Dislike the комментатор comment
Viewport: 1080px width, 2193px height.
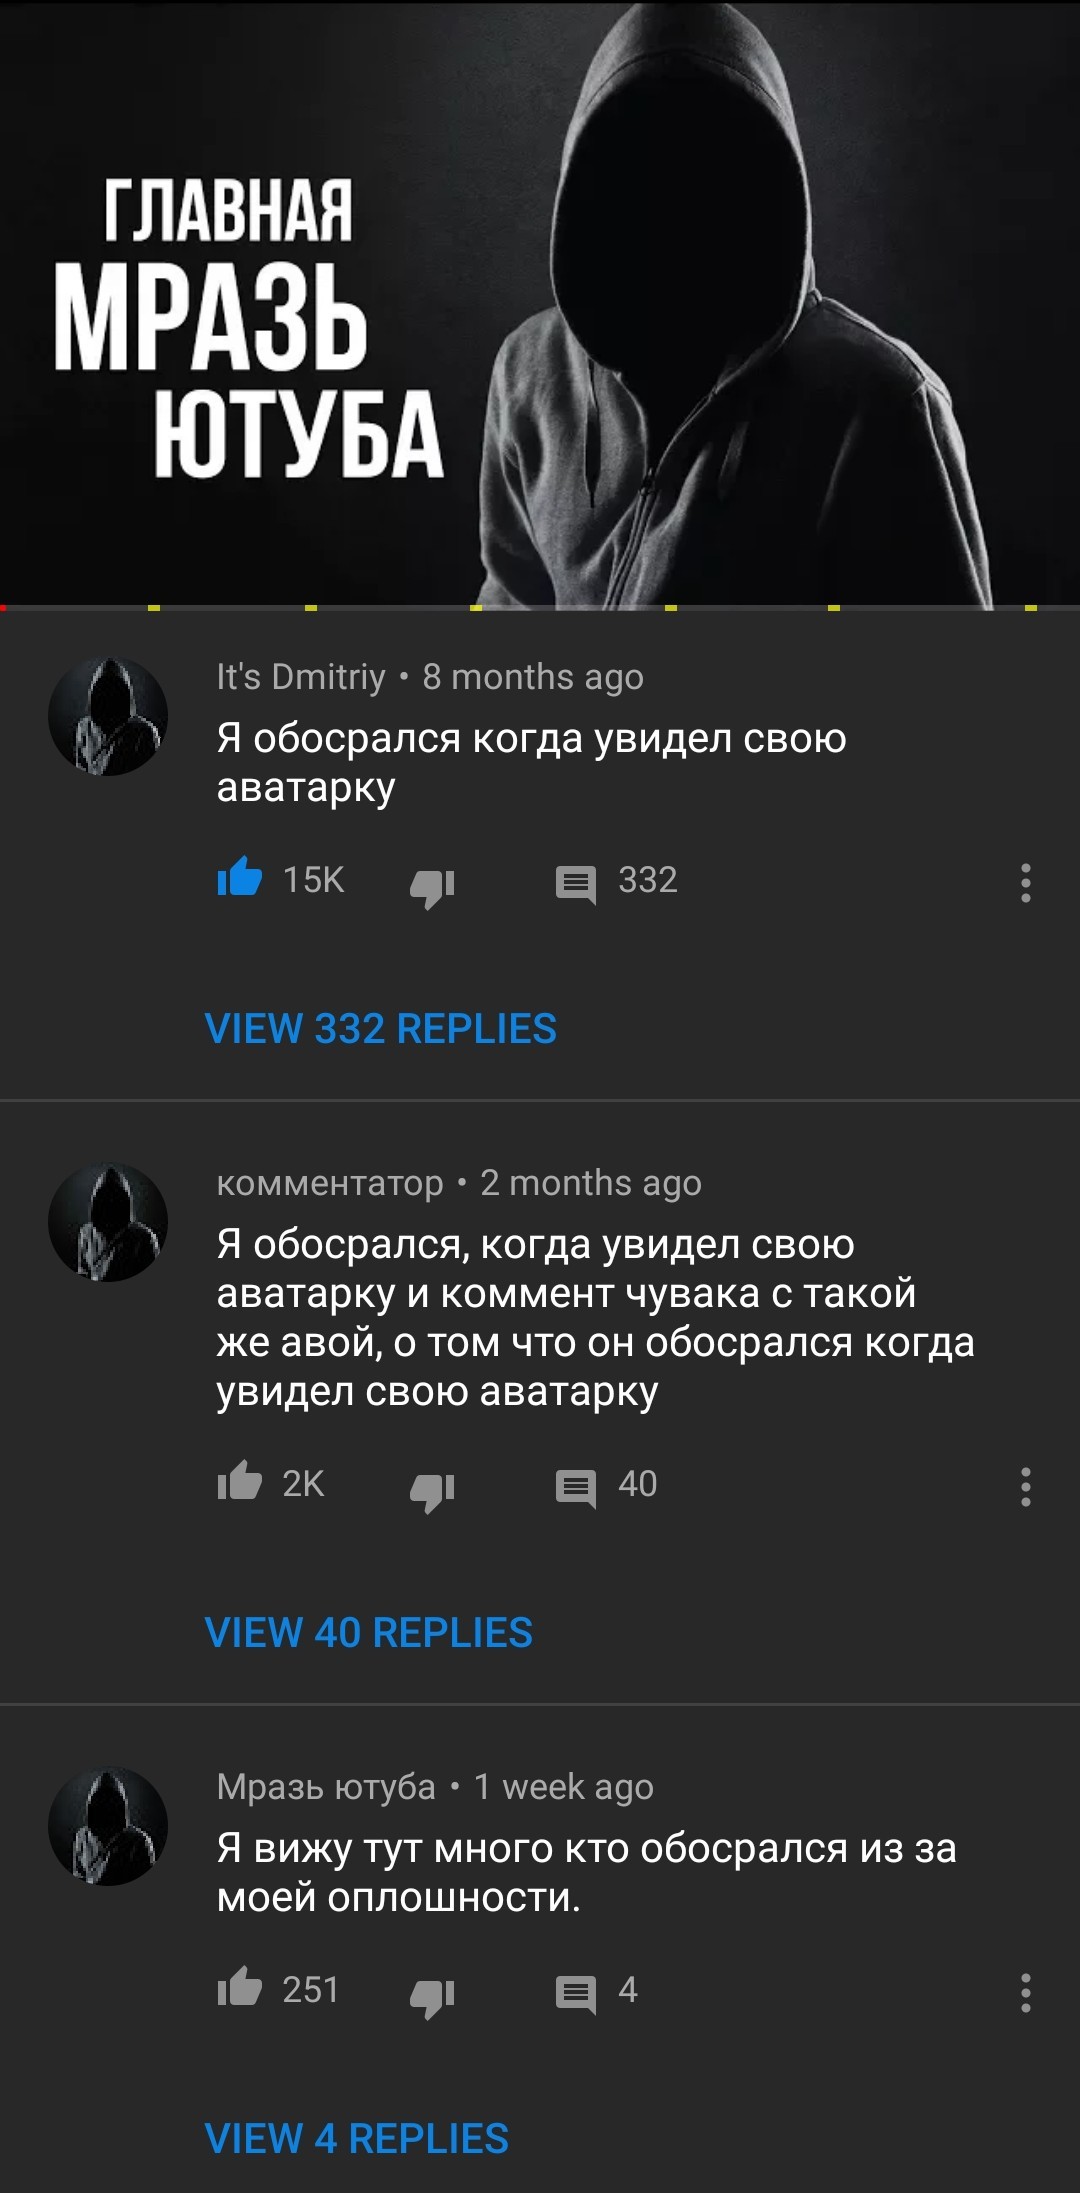coord(433,1489)
